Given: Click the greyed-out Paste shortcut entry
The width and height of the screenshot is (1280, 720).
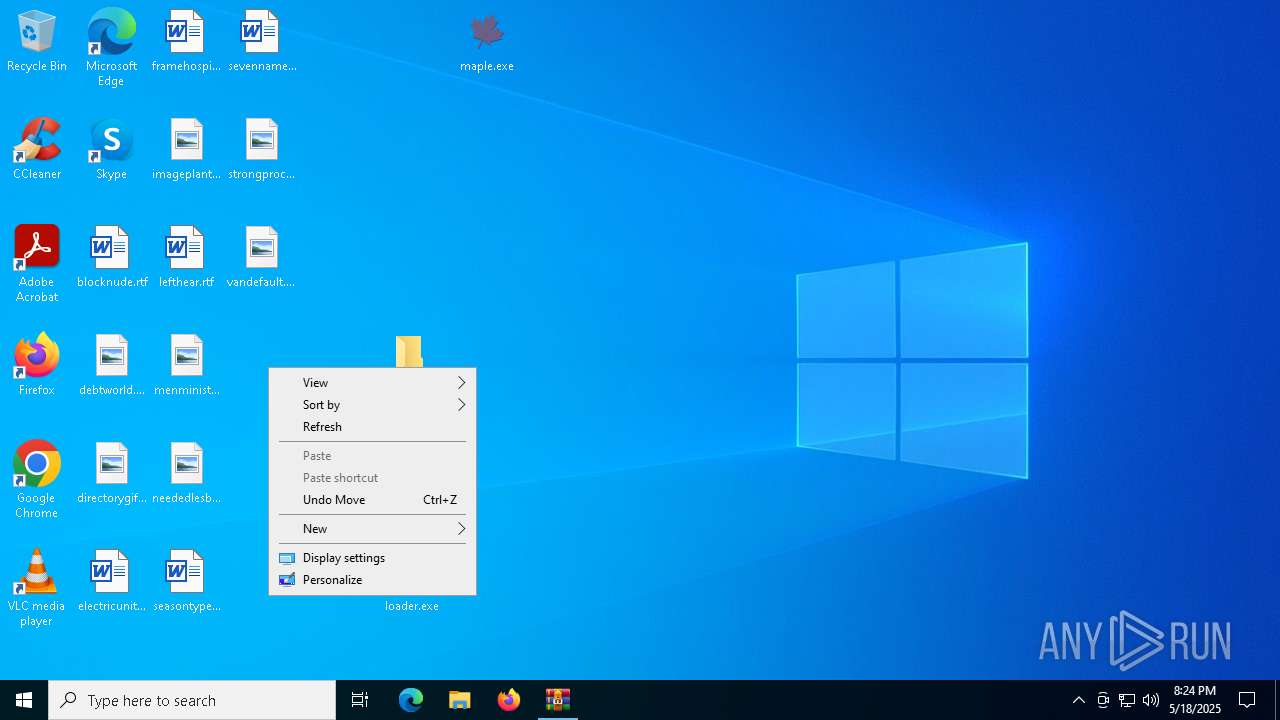Looking at the screenshot, I should coord(372,478).
